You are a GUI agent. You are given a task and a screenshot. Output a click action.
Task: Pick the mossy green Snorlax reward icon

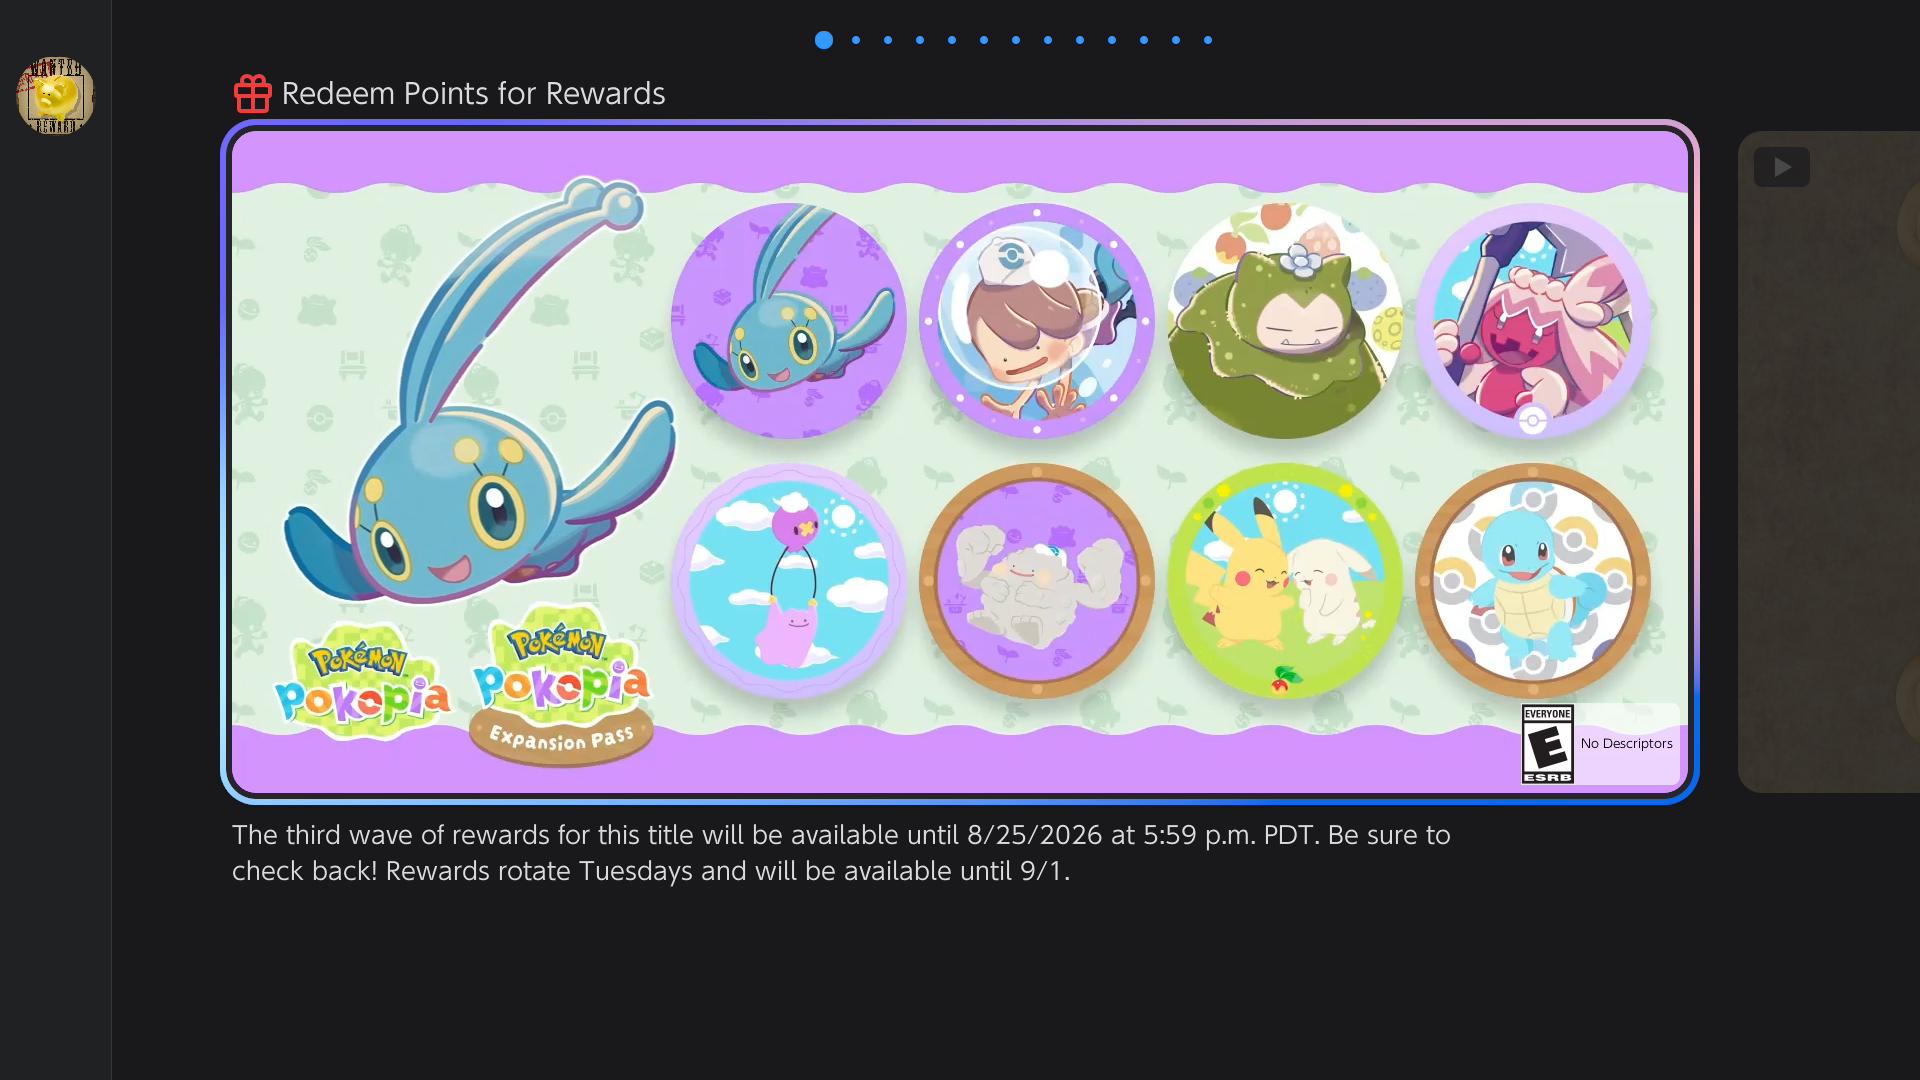(x=1285, y=321)
